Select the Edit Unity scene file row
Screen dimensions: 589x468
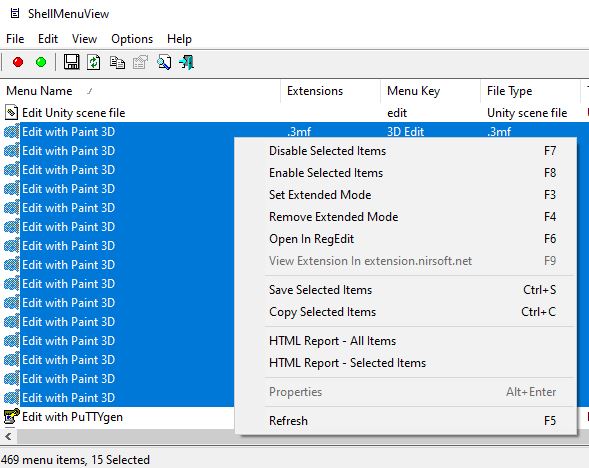pyautogui.click(x=294, y=113)
